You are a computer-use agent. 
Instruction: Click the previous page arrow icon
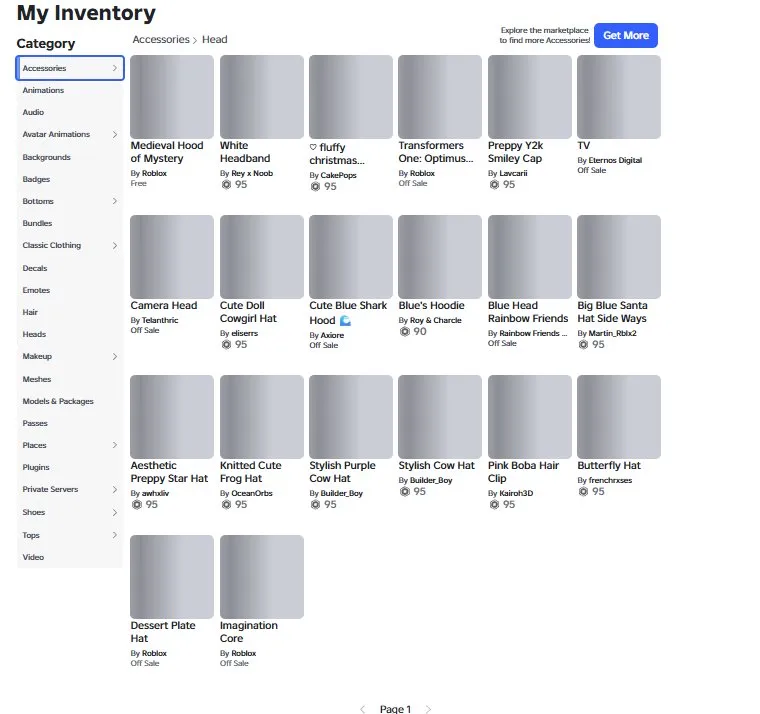click(363, 709)
